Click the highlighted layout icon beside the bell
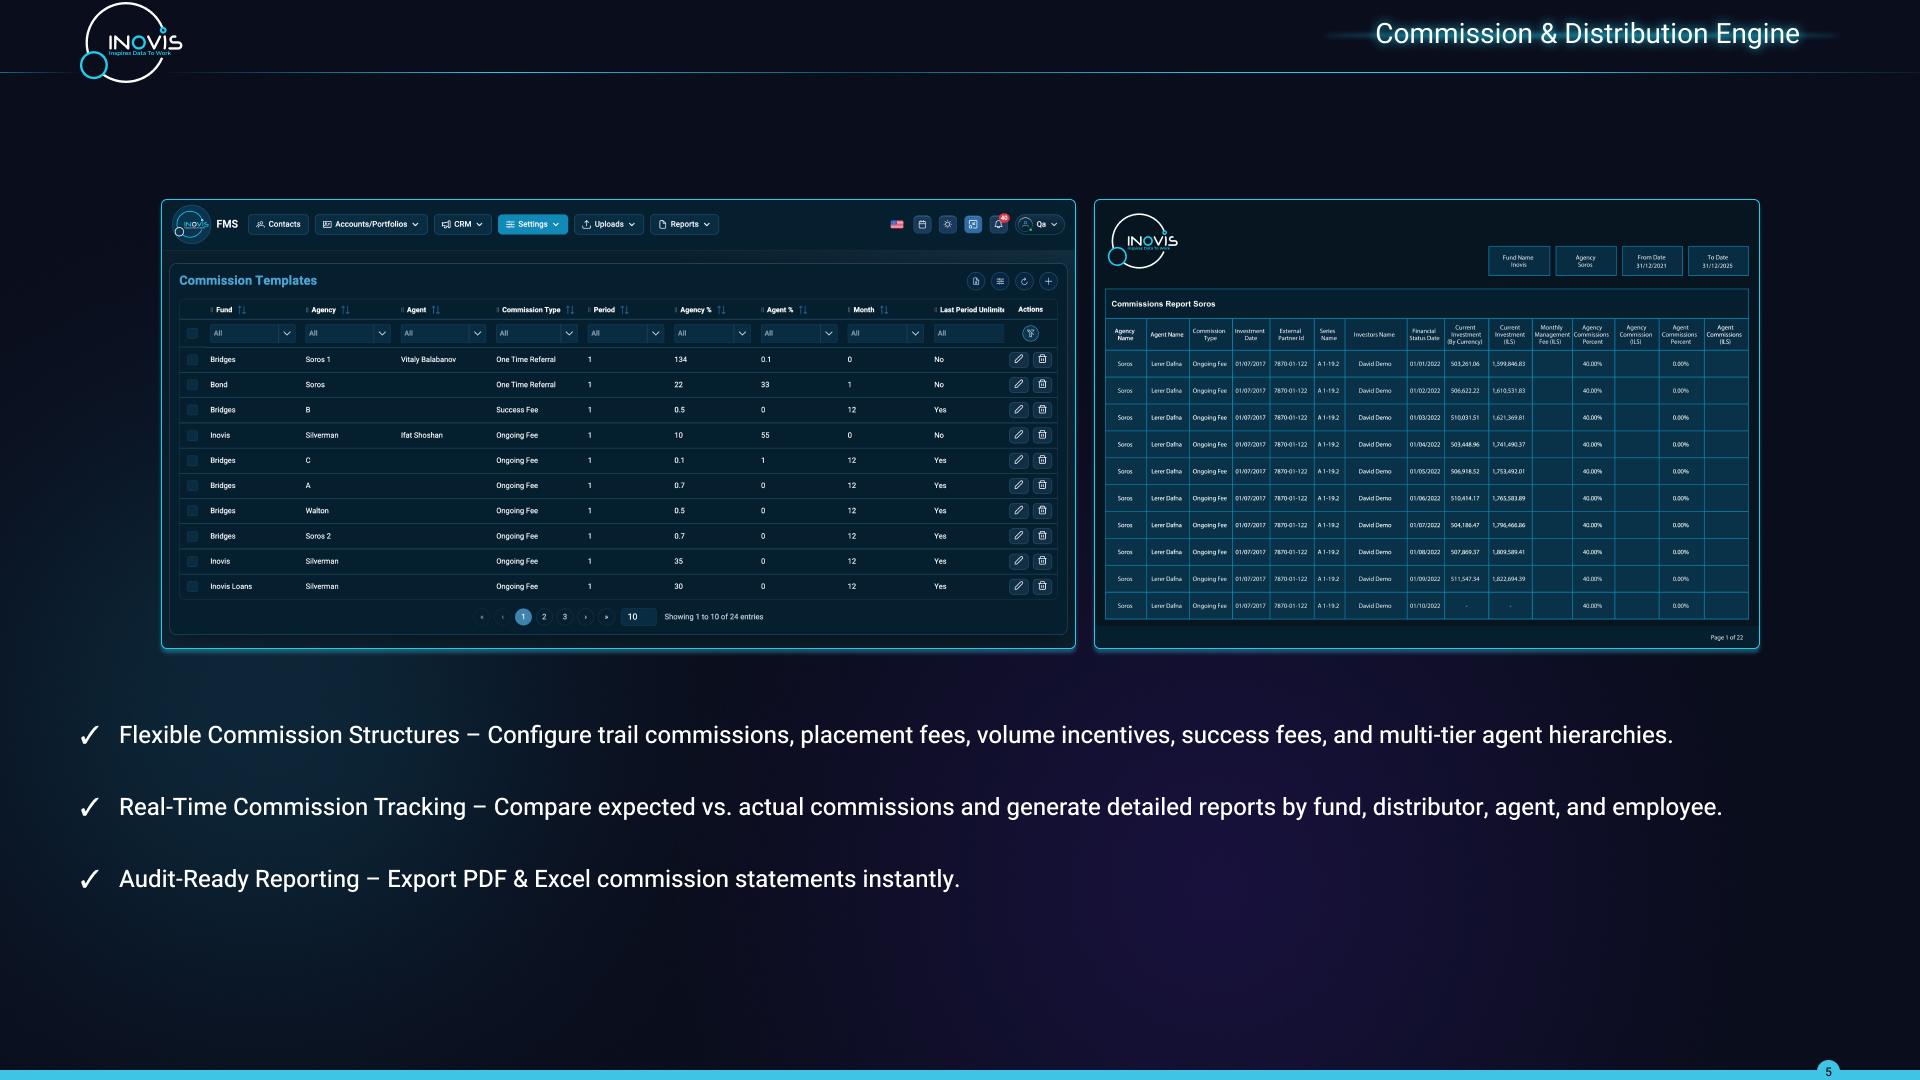The width and height of the screenshot is (1920, 1080). (x=973, y=224)
